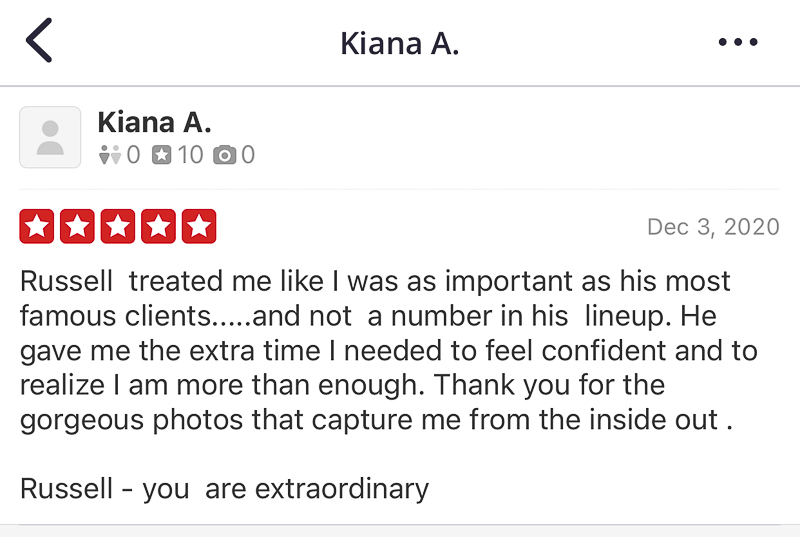The image size is (800, 537).
Task: Tap the review count number 10
Action: [190, 155]
